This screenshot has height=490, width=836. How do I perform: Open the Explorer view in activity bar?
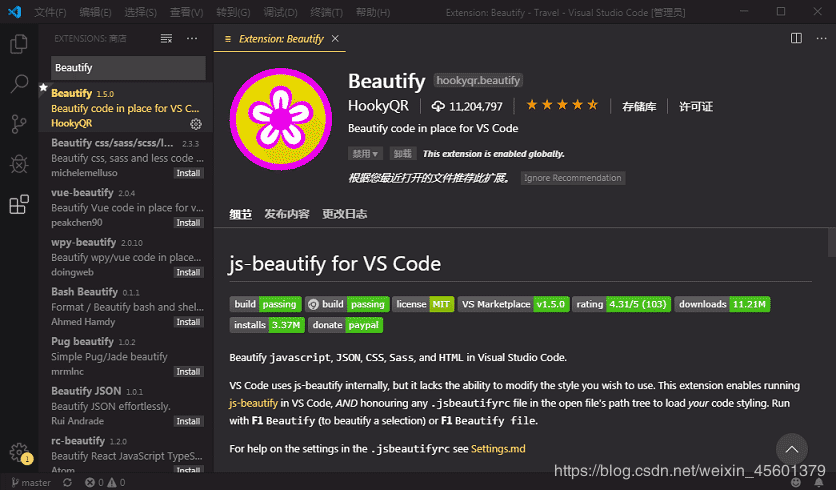click(18, 44)
